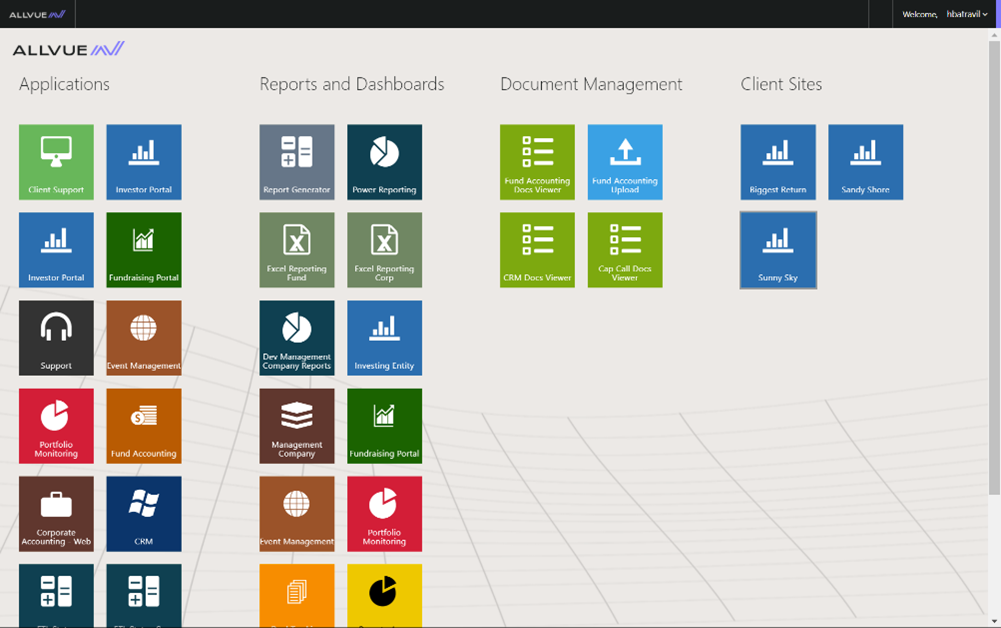Viewport: 1001px width, 628px height.
Task: Open Portfolio Monitoring under Reports and Dashboards
Action: click(384, 514)
